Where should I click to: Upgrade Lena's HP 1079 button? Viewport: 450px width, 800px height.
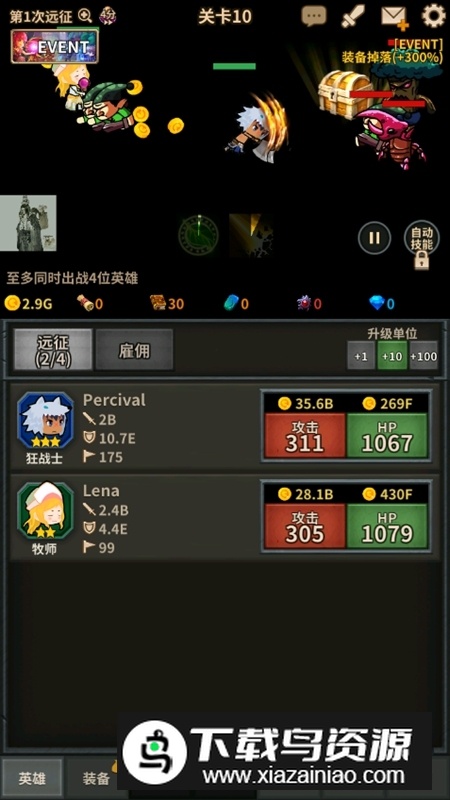point(387,526)
